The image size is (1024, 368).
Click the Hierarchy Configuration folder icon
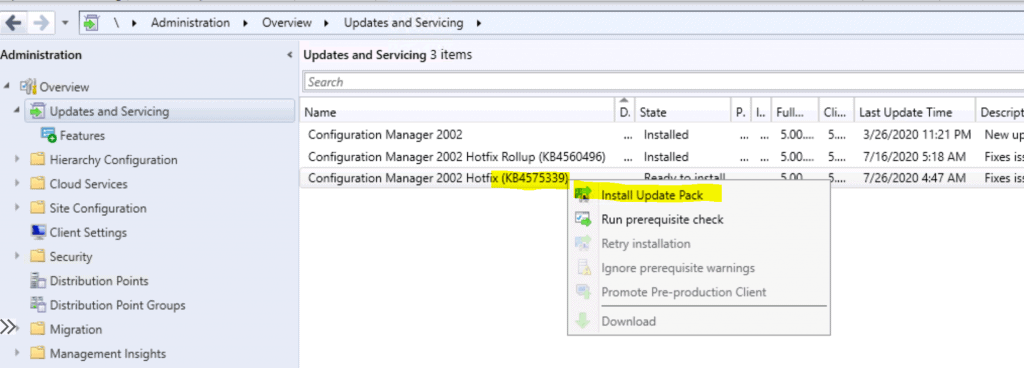coord(38,160)
